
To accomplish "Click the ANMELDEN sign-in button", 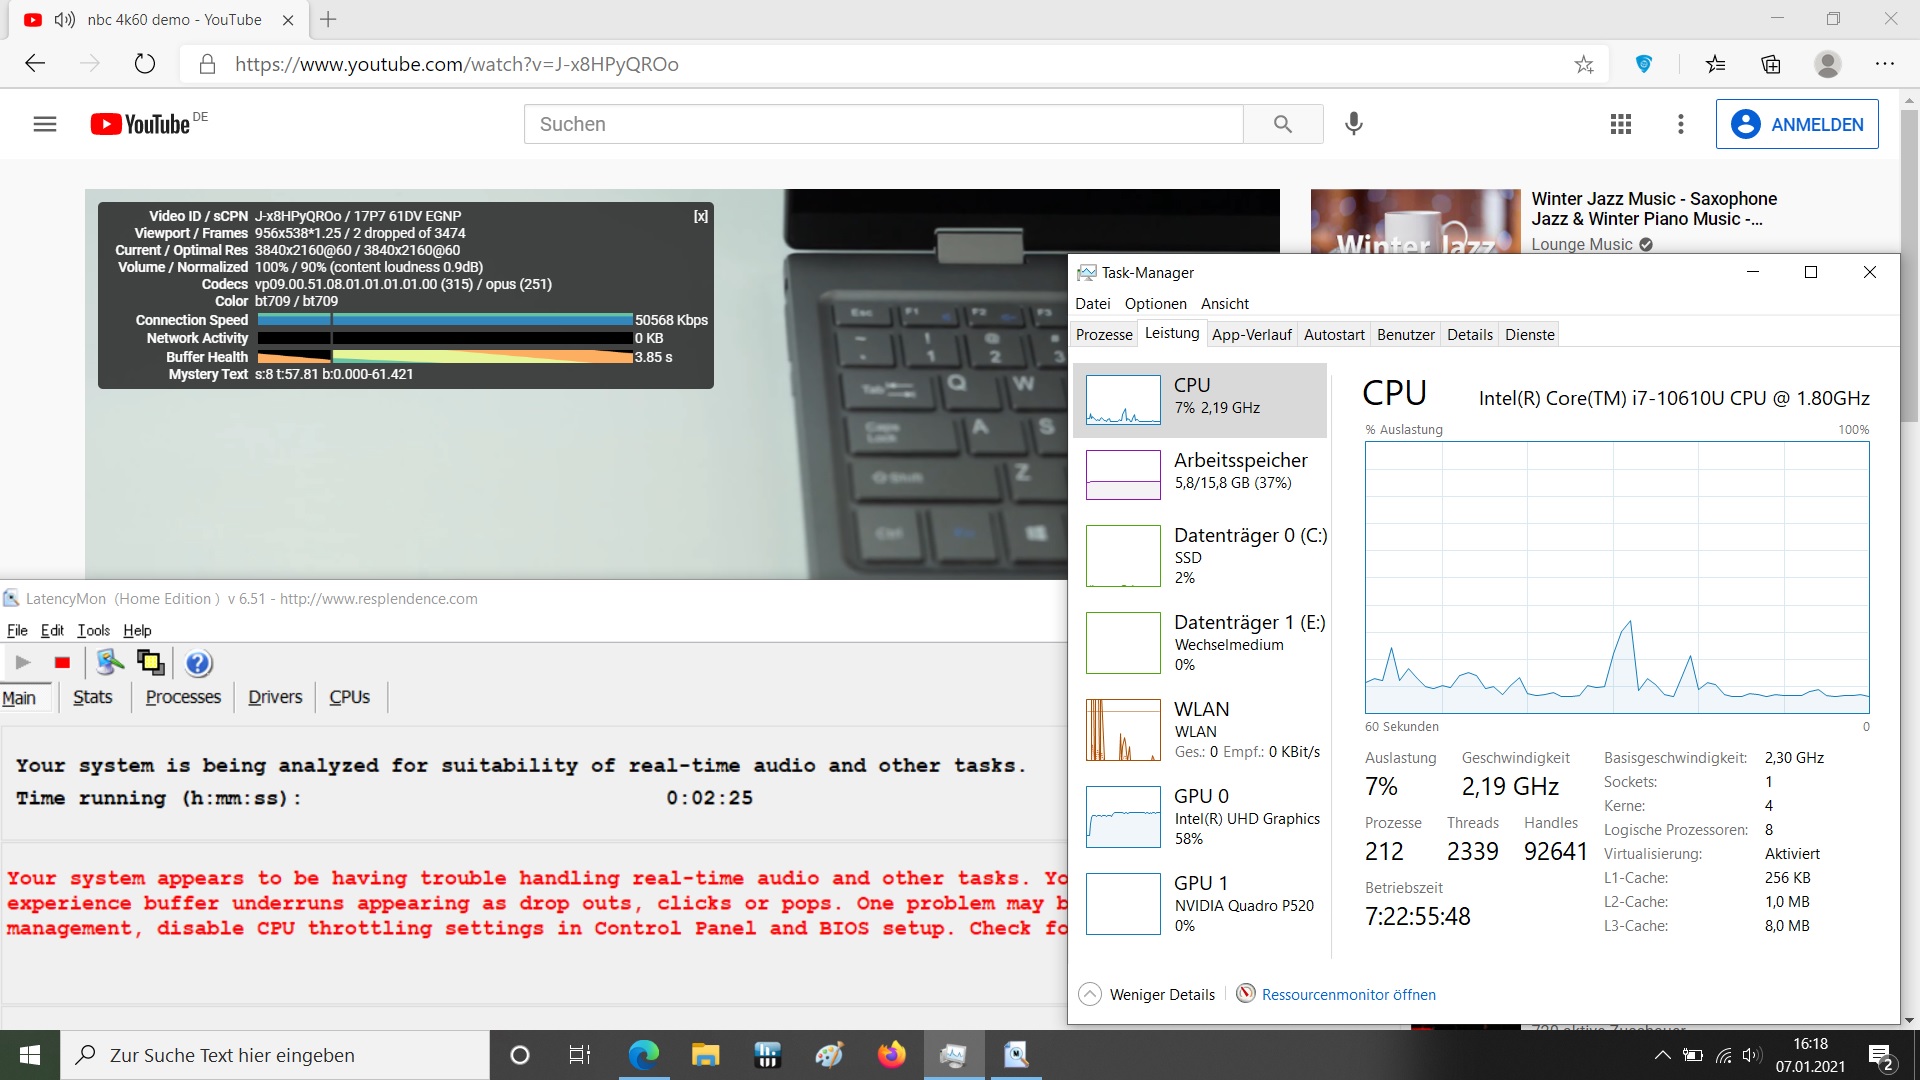I will 1797,124.
